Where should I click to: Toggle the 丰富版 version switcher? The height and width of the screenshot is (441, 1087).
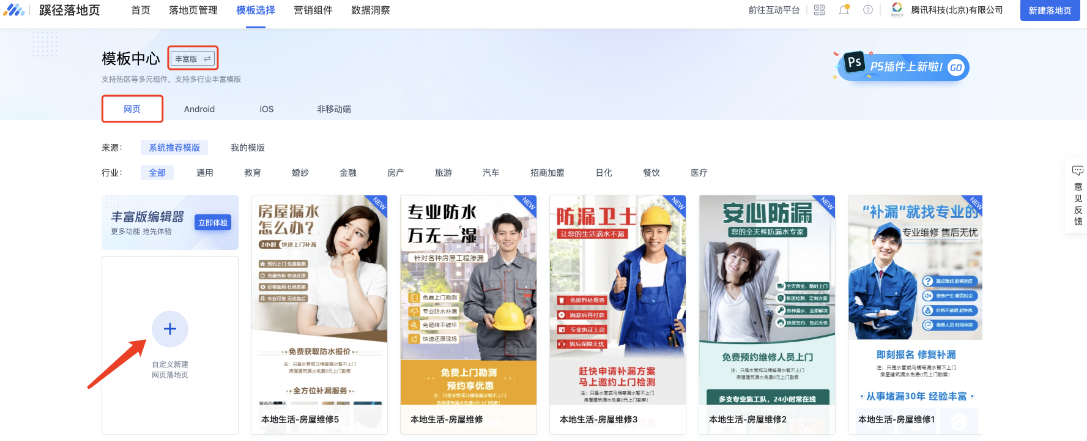pos(193,59)
